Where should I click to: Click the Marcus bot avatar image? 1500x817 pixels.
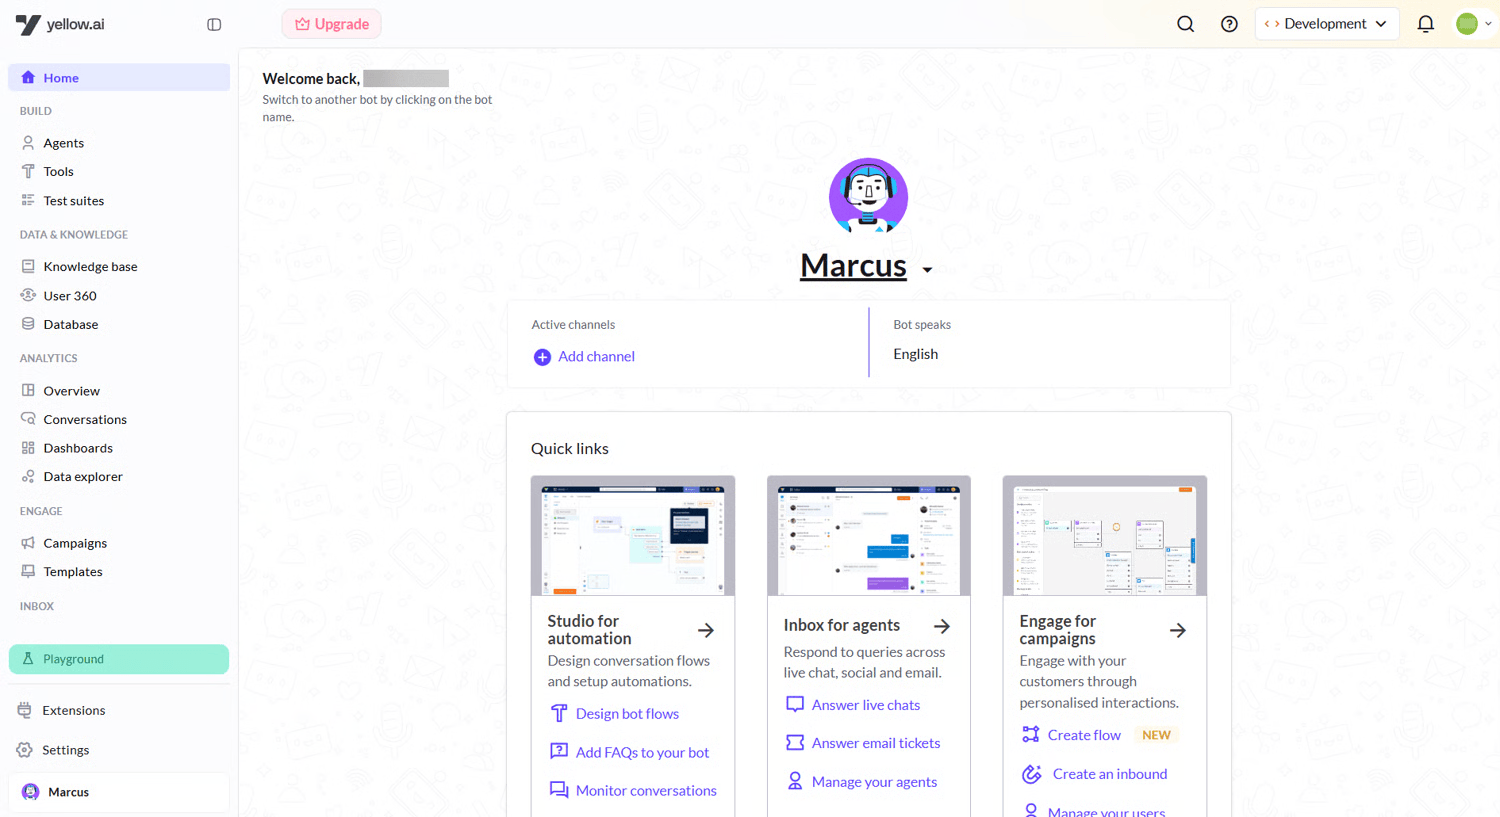click(868, 196)
